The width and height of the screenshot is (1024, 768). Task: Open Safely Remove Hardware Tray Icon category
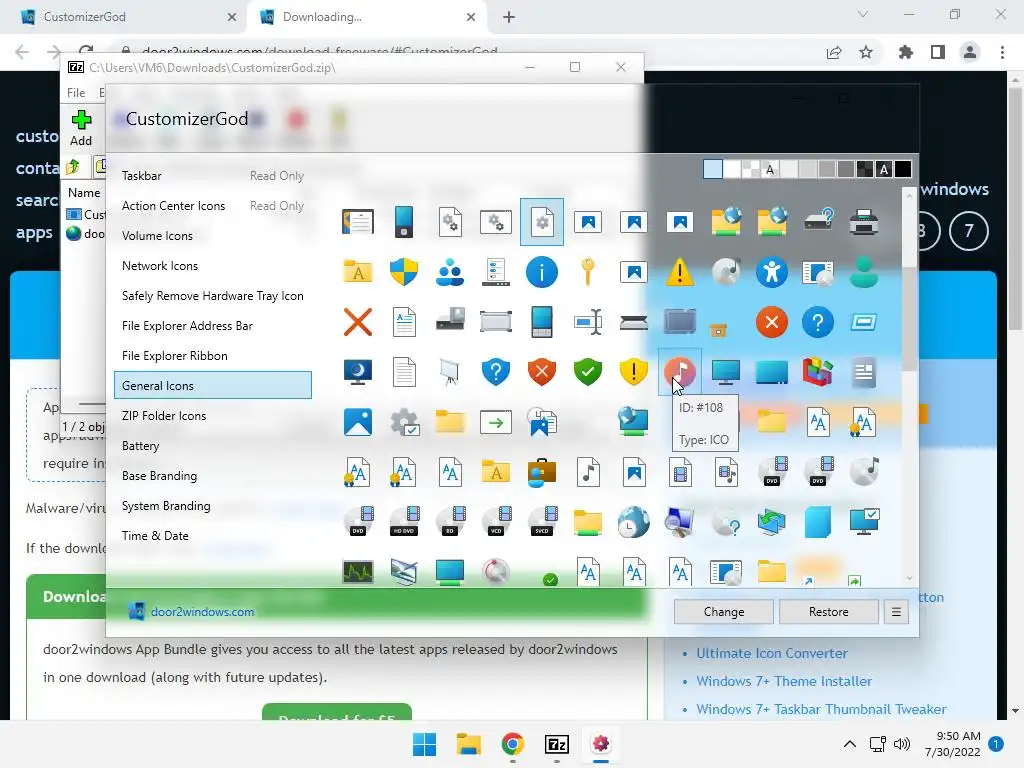[x=213, y=296]
